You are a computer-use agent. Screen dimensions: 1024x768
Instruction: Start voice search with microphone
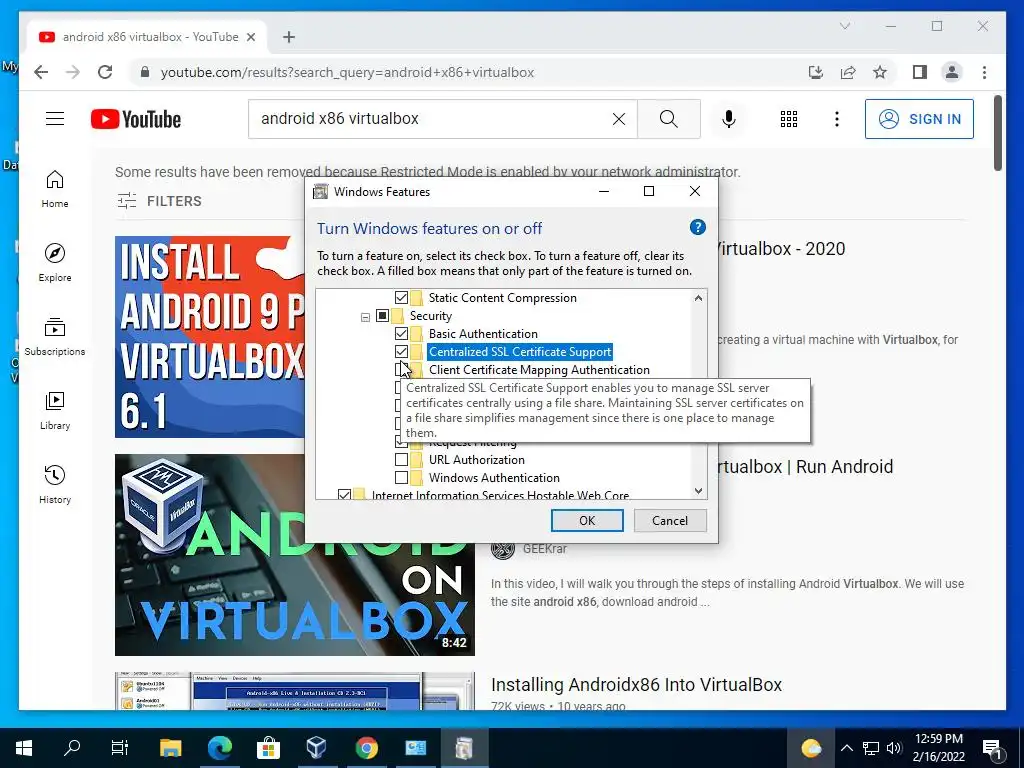pos(729,119)
